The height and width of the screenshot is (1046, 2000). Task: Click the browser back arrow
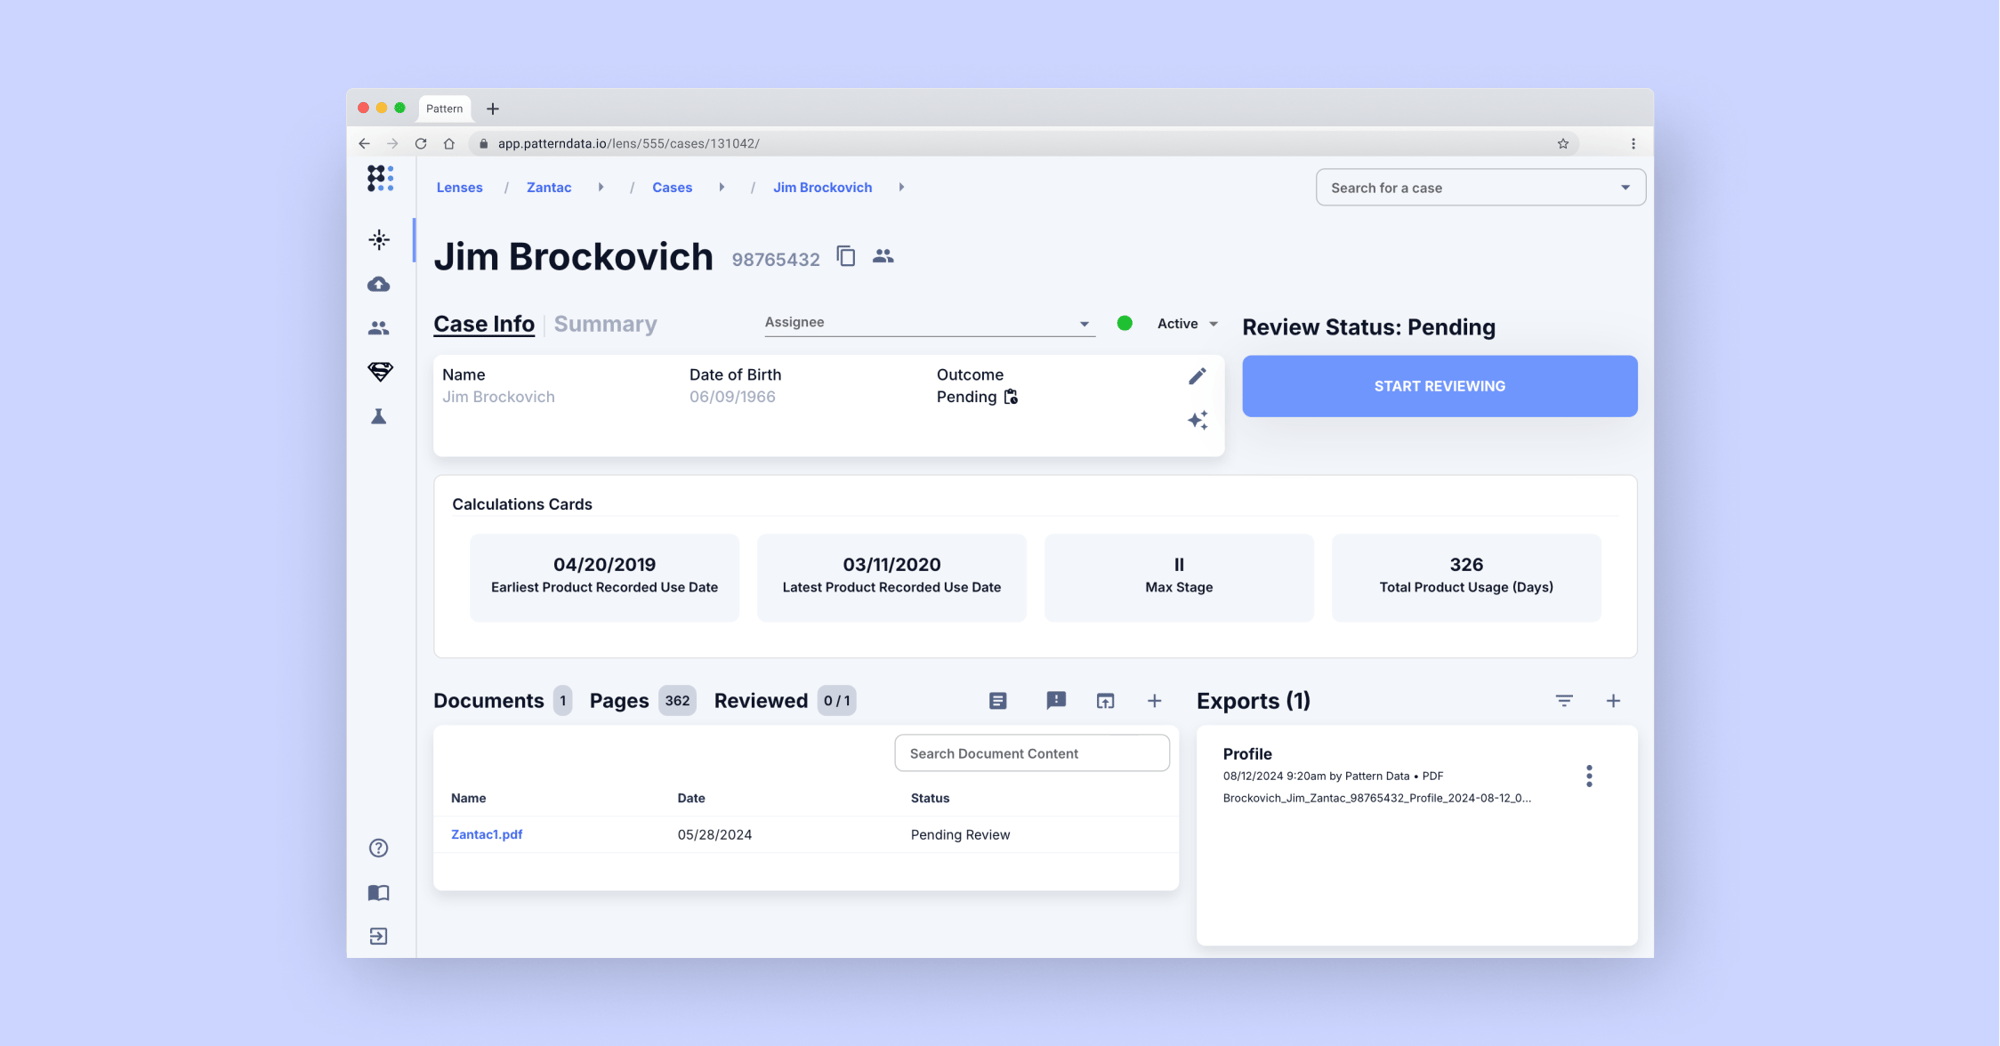tap(364, 143)
